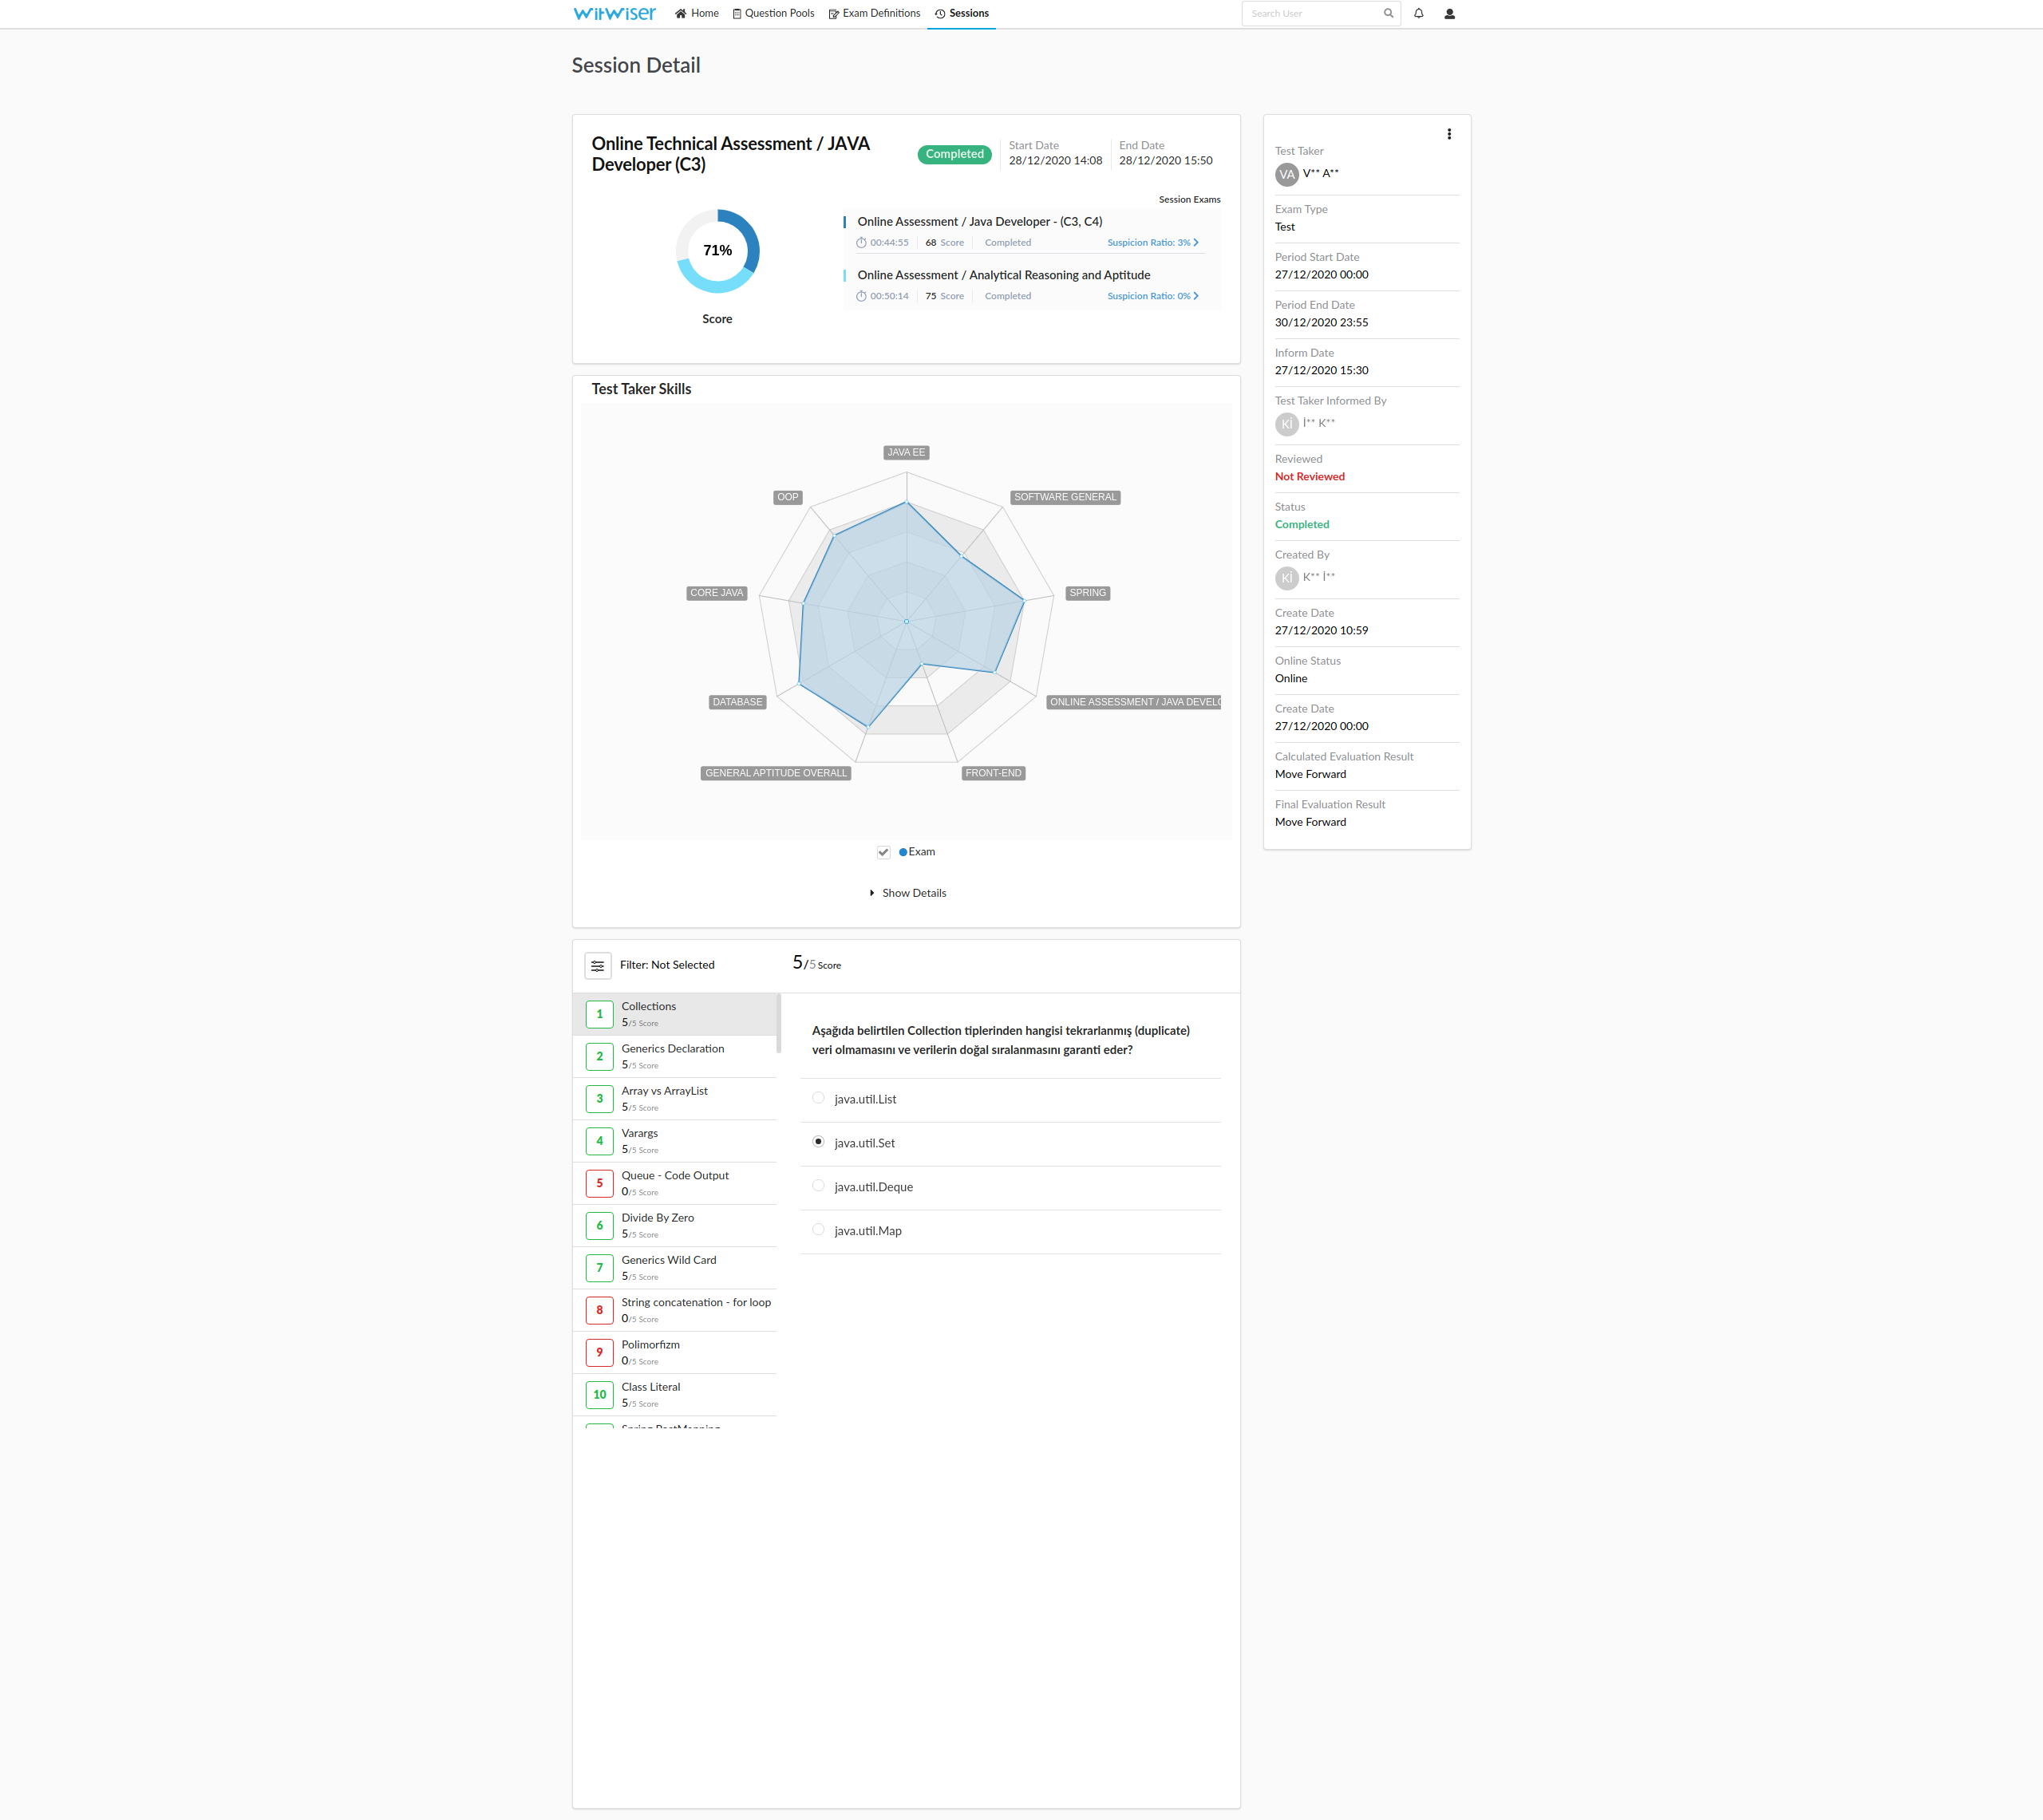Open Suspicion Ratio 3% details
Screen dimensions: 2043x1820
(x=1152, y=243)
